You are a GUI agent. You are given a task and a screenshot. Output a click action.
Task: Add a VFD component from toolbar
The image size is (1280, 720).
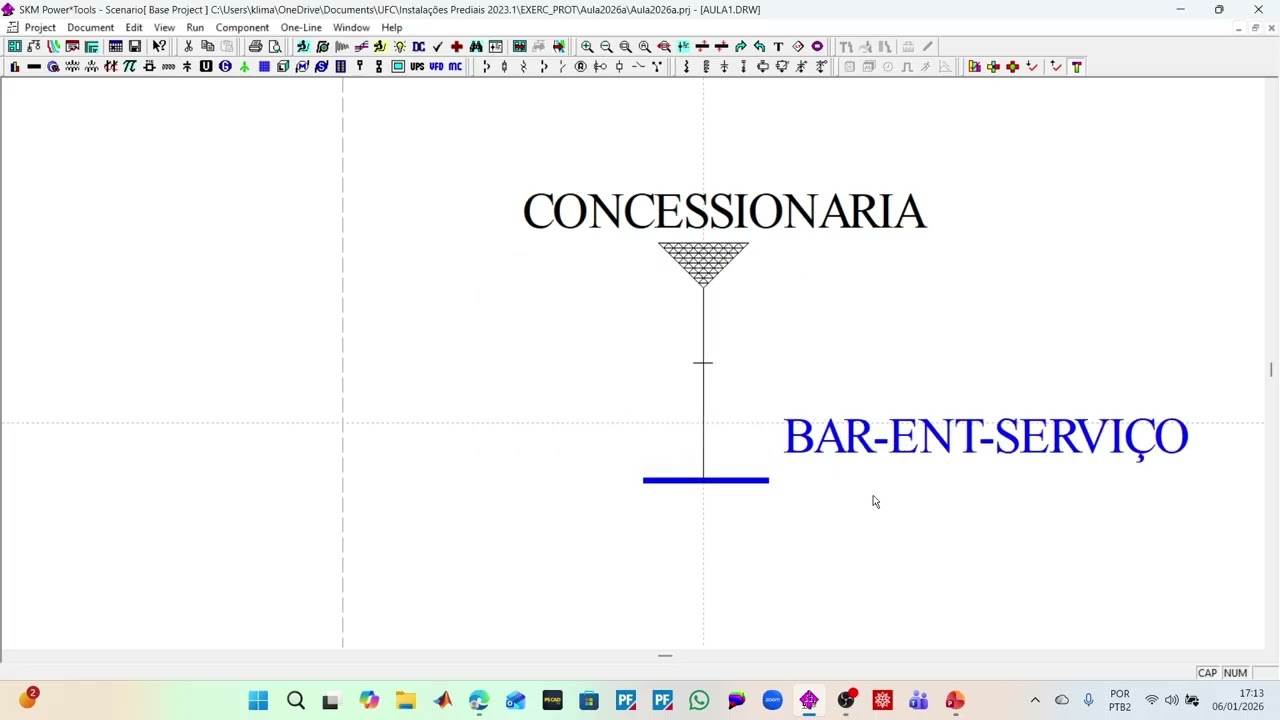436,67
